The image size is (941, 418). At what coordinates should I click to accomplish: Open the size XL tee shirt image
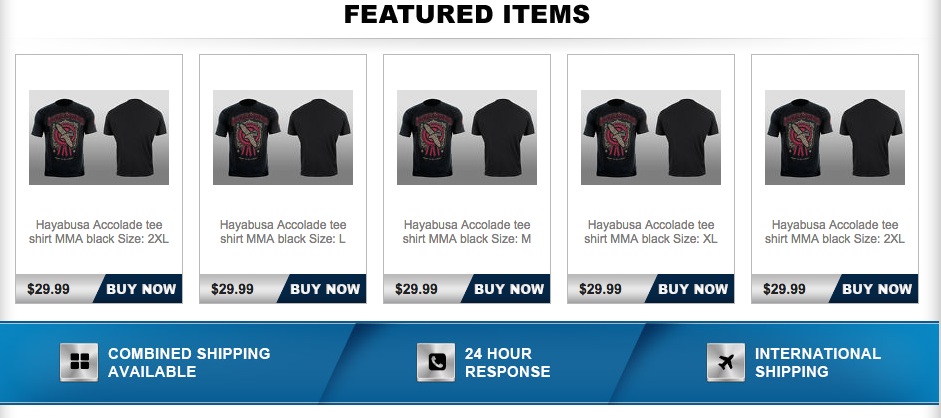651,137
